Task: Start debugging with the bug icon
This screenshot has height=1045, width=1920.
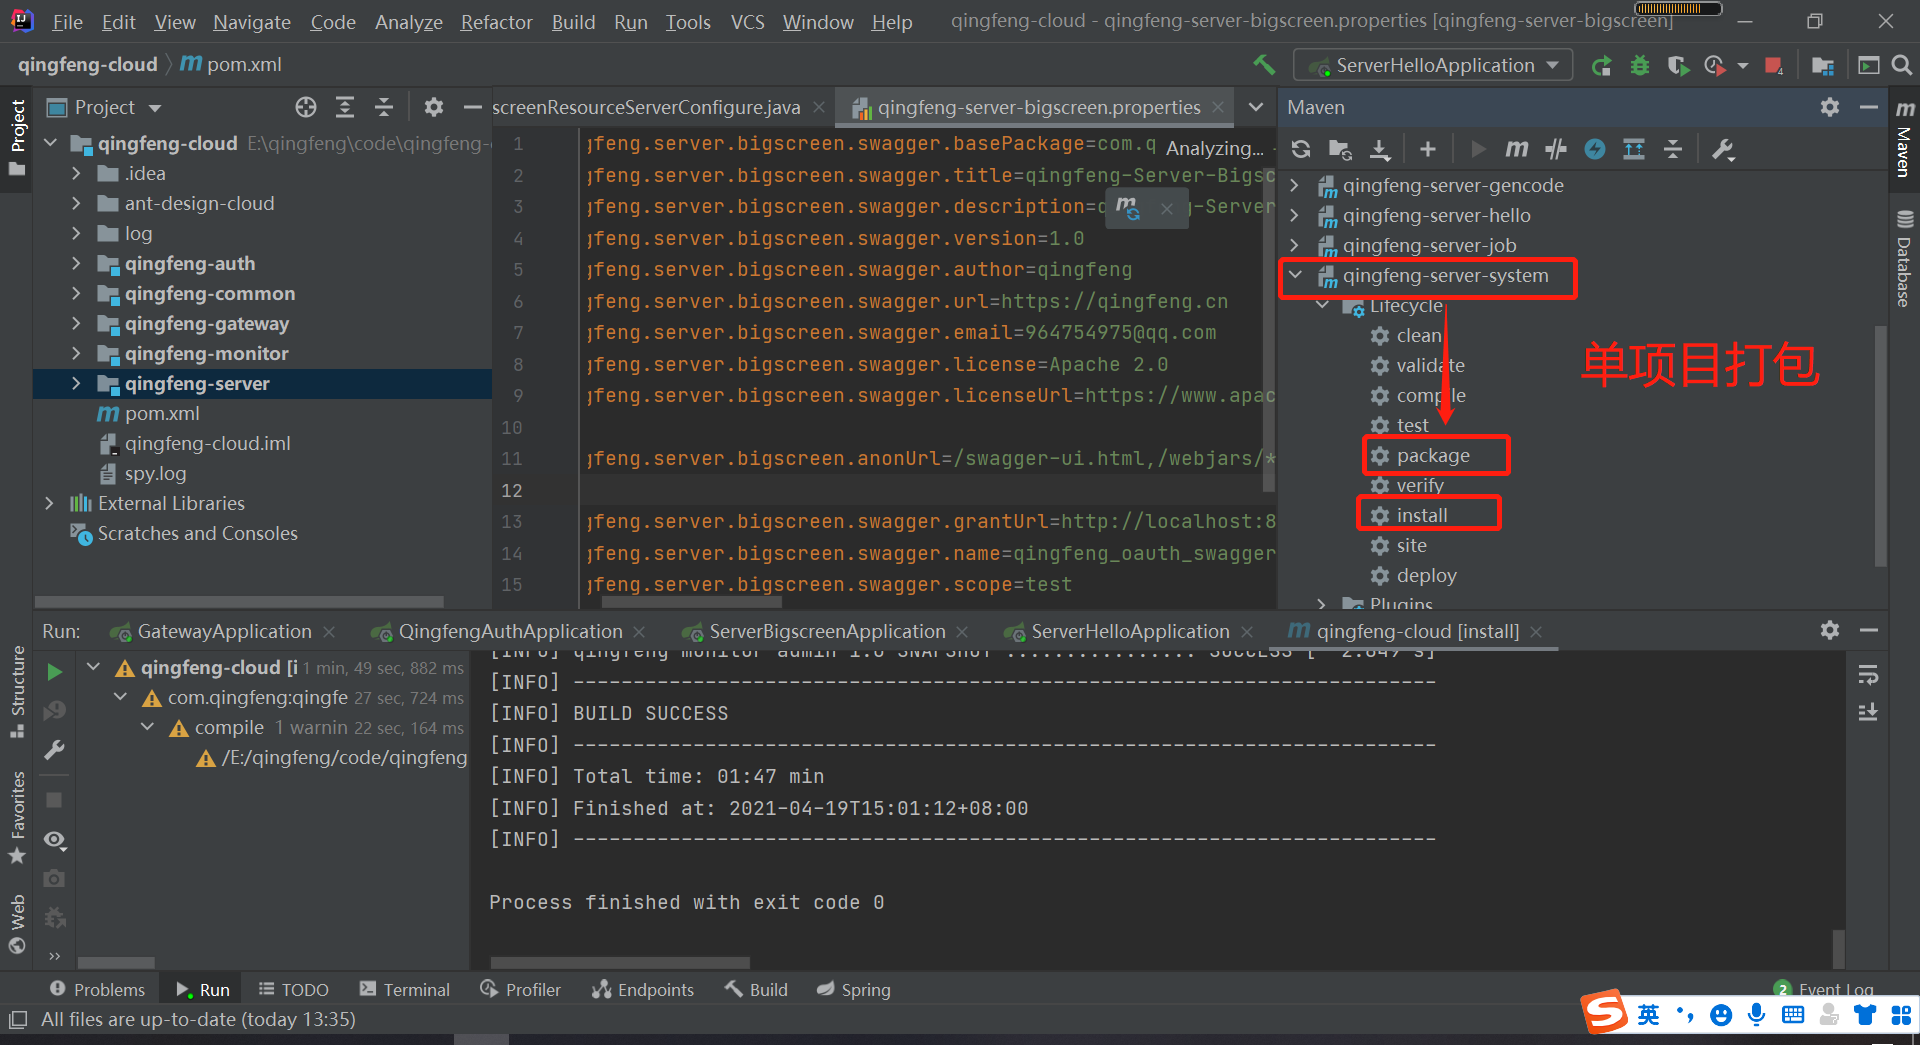Action: click(1640, 65)
